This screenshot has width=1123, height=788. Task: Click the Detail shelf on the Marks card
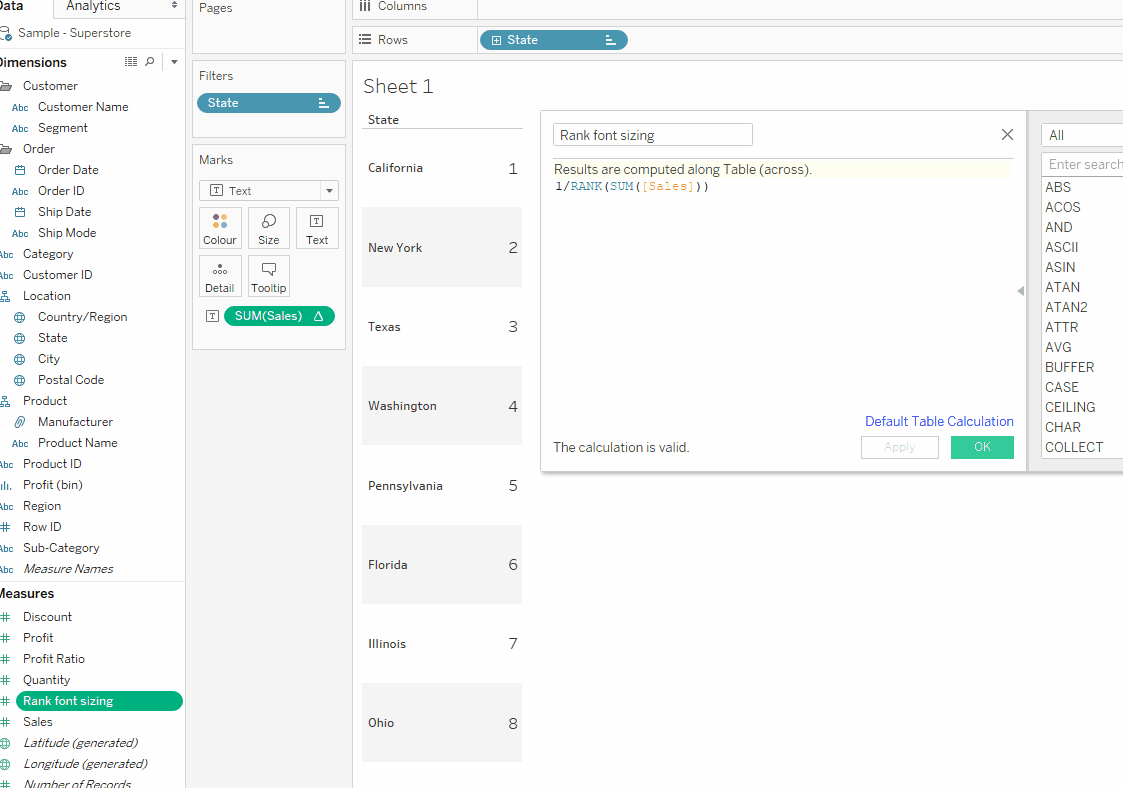pyautogui.click(x=219, y=276)
